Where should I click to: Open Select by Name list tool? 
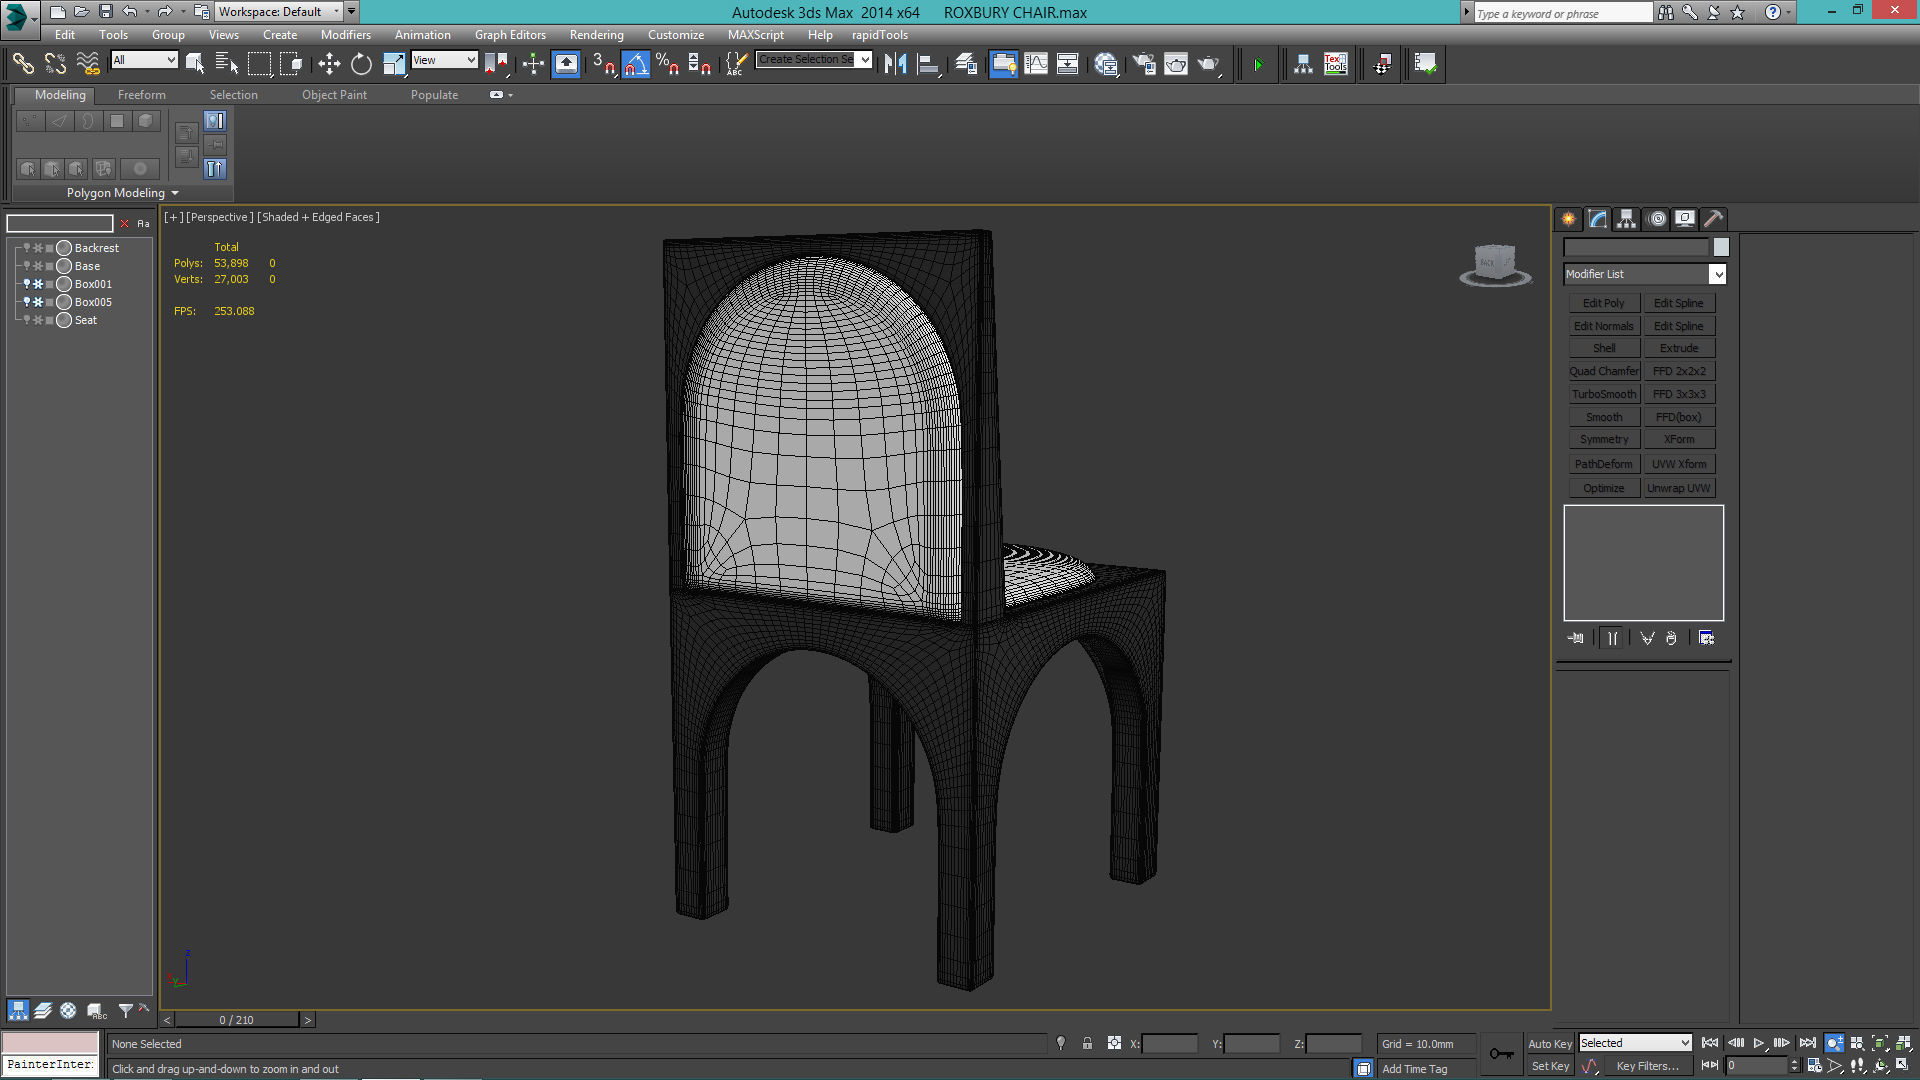click(227, 64)
